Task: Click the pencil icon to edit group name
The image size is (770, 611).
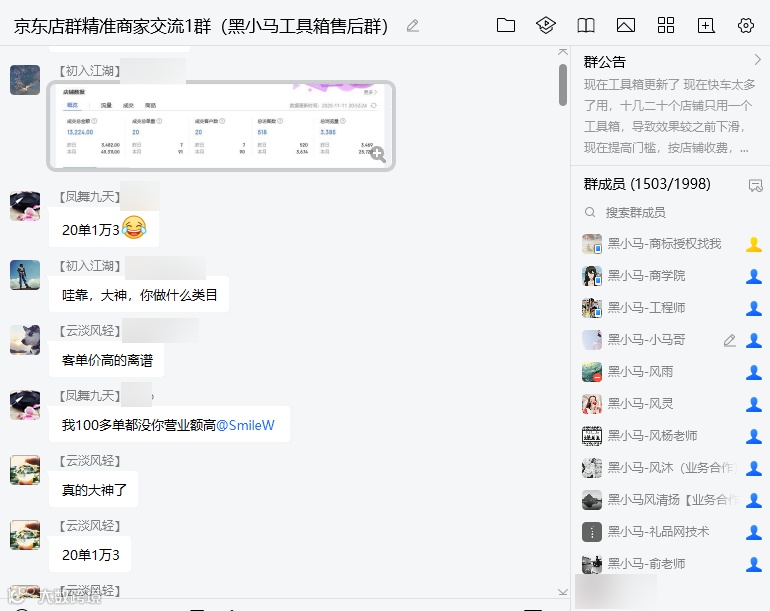Action: (413, 26)
